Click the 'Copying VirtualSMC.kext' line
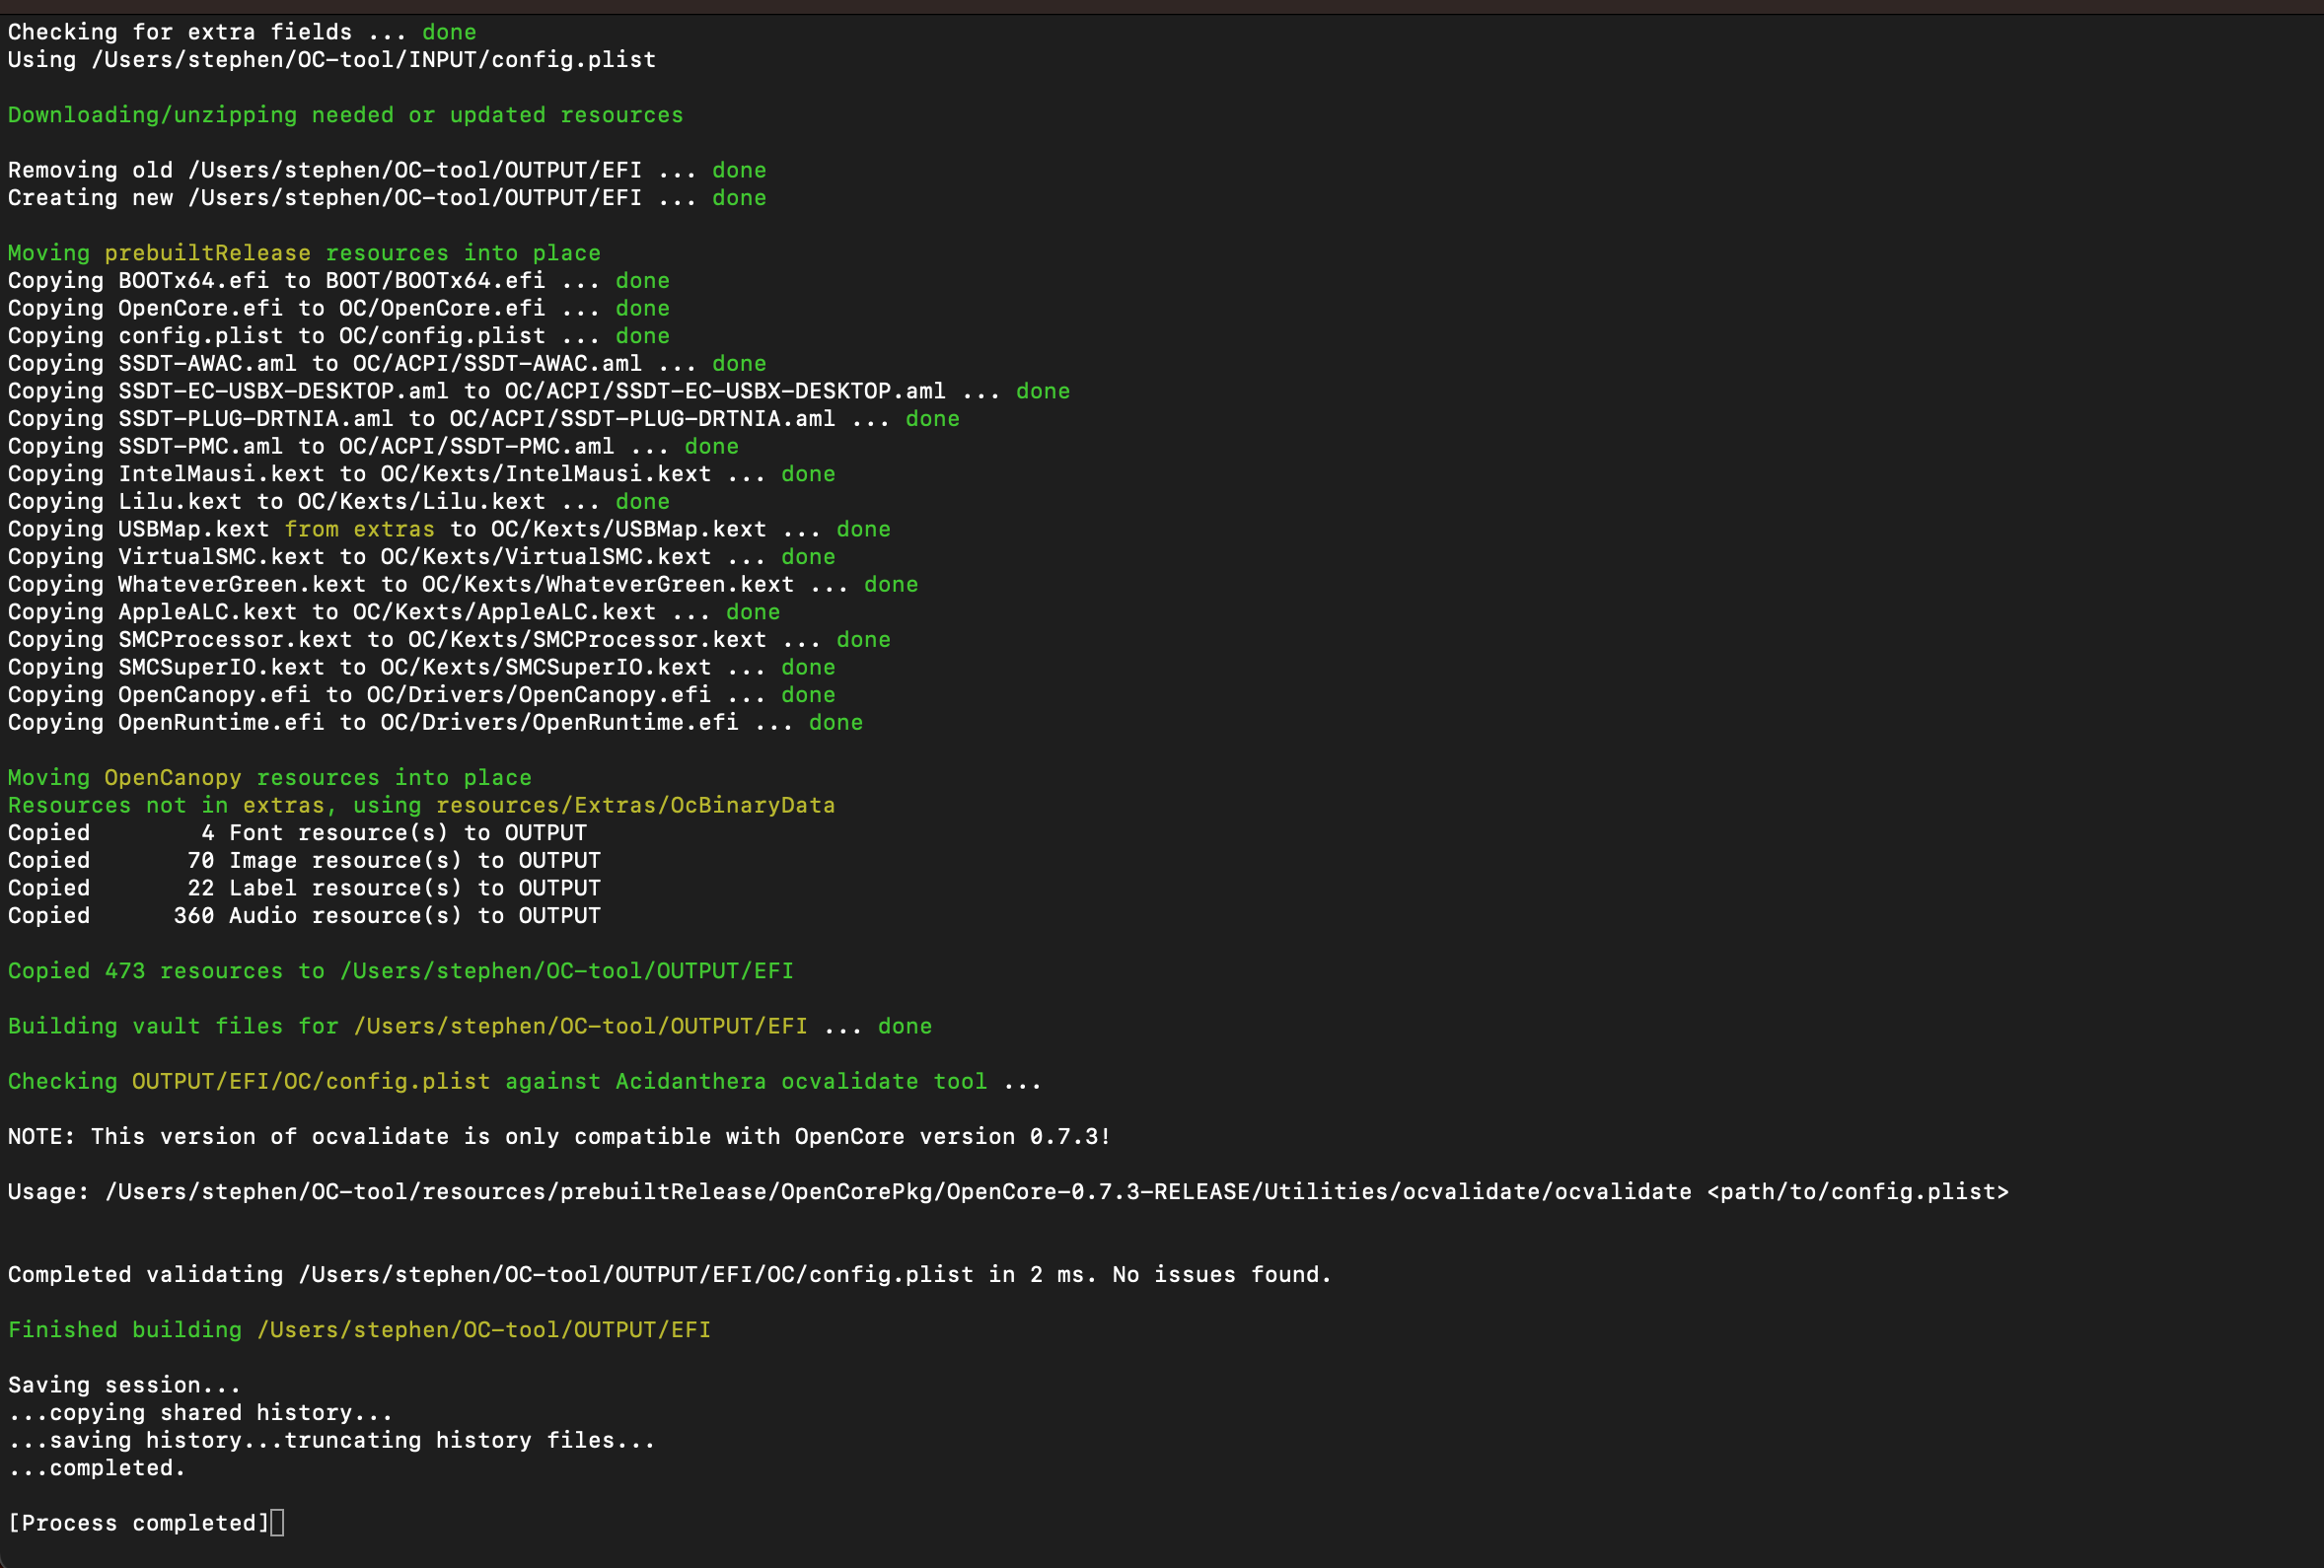The height and width of the screenshot is (1568, 2324). [422, 557]
